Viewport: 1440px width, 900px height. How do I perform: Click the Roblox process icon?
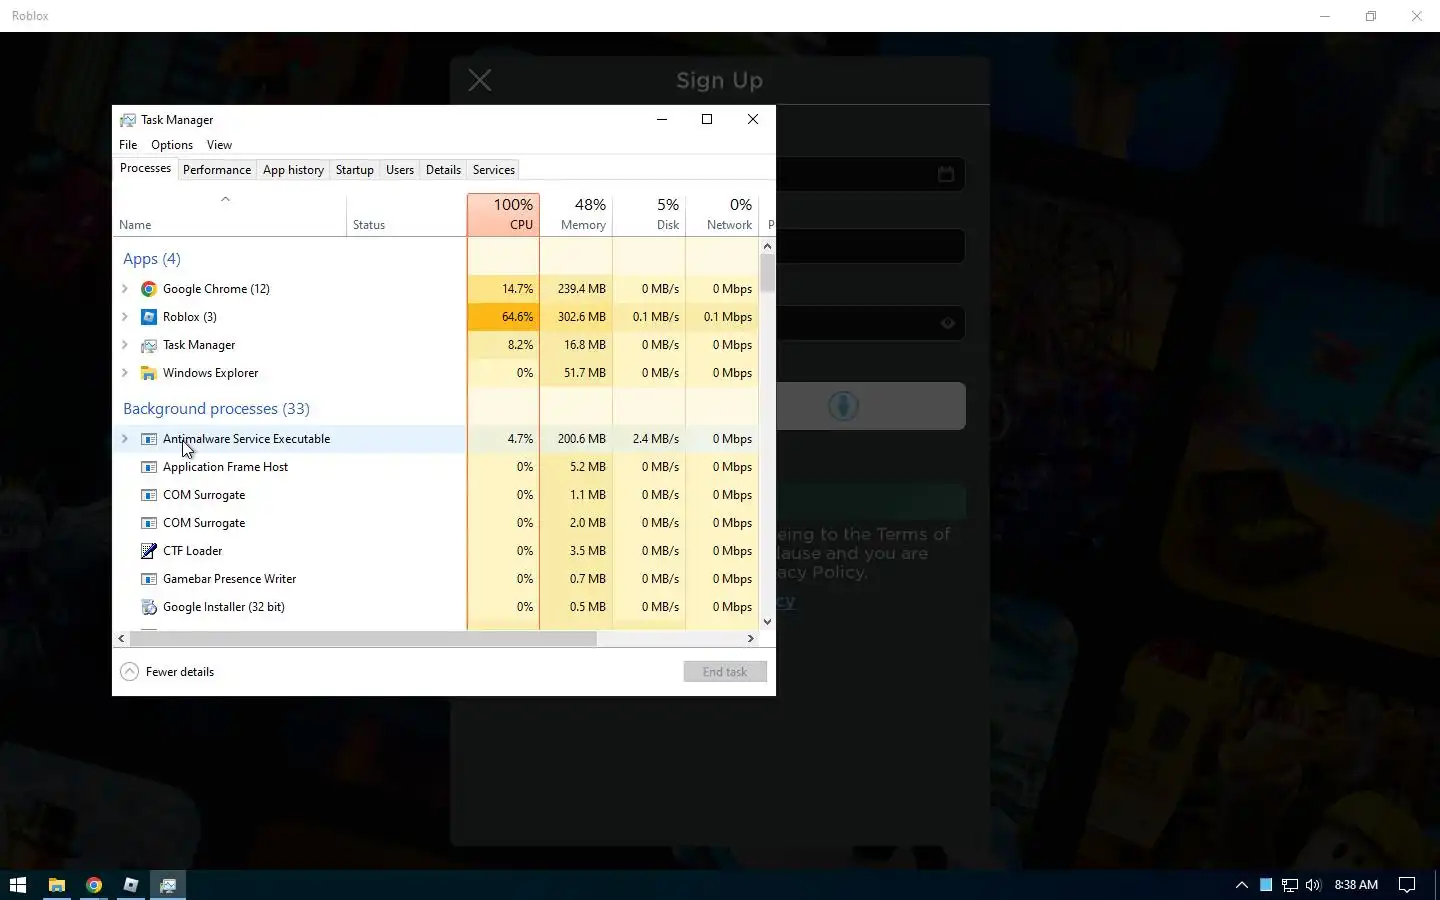tap(148, 317)
